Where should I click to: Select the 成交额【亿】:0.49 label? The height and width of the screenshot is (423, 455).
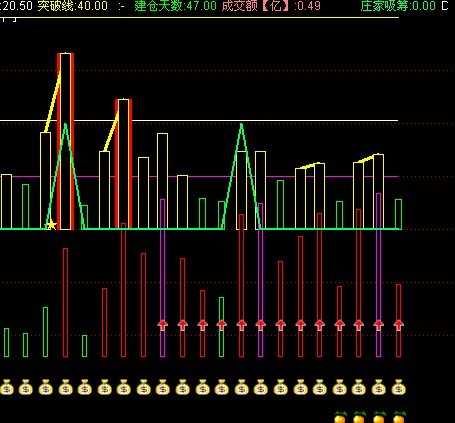tap(271, 6)
